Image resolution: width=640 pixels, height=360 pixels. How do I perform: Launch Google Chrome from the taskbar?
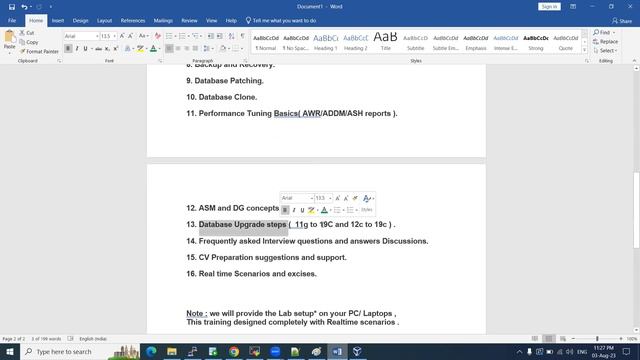click(233, 351)
